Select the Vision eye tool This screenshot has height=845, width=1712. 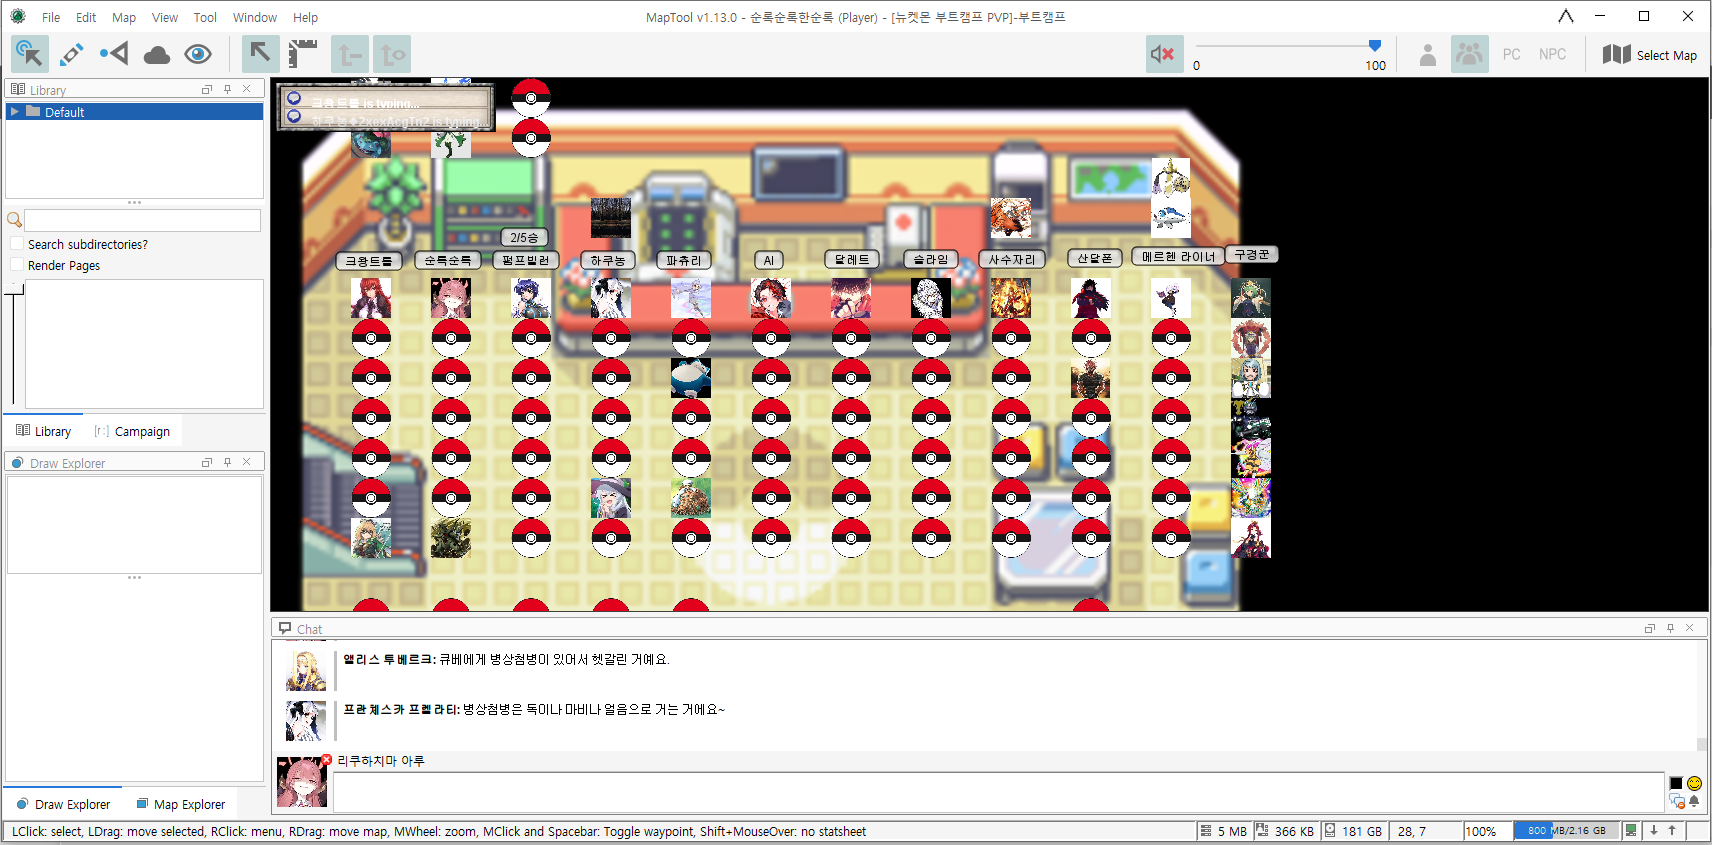tap(198, 54)
